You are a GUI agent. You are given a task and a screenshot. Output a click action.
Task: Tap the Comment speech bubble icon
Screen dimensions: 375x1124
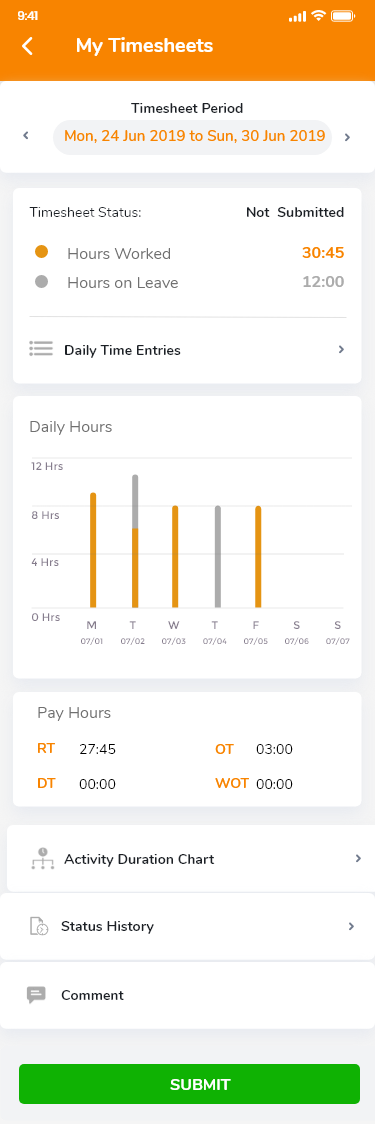(36, 995)
